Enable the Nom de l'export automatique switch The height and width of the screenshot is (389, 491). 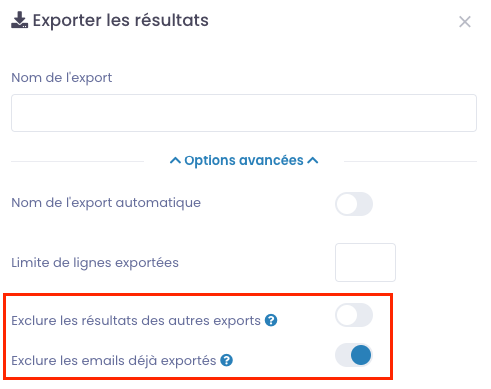354,204
